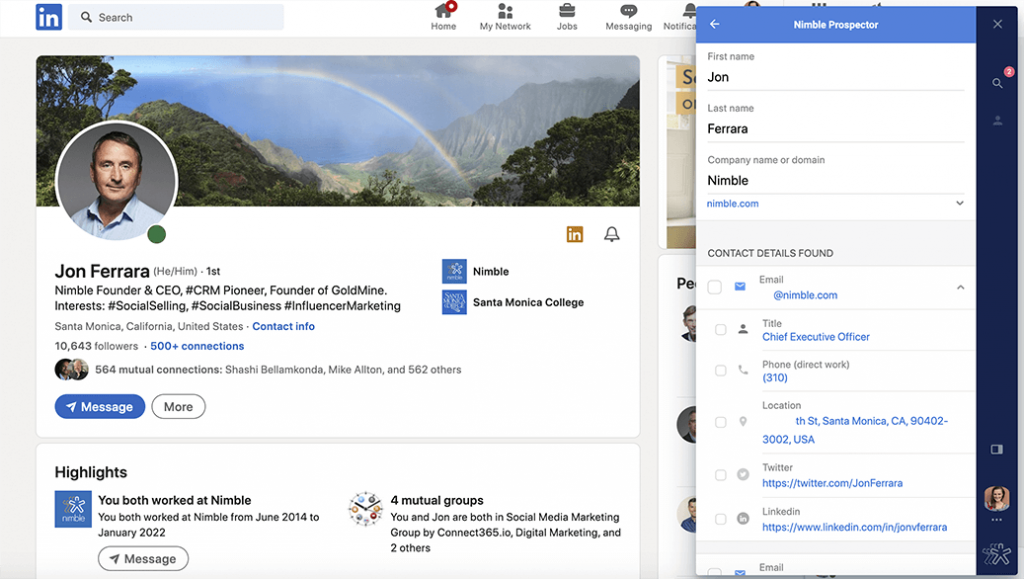Click the back arrow in Nimble Prospector header
Viewport: 1024px width, 580px height.
coord(712,24)
